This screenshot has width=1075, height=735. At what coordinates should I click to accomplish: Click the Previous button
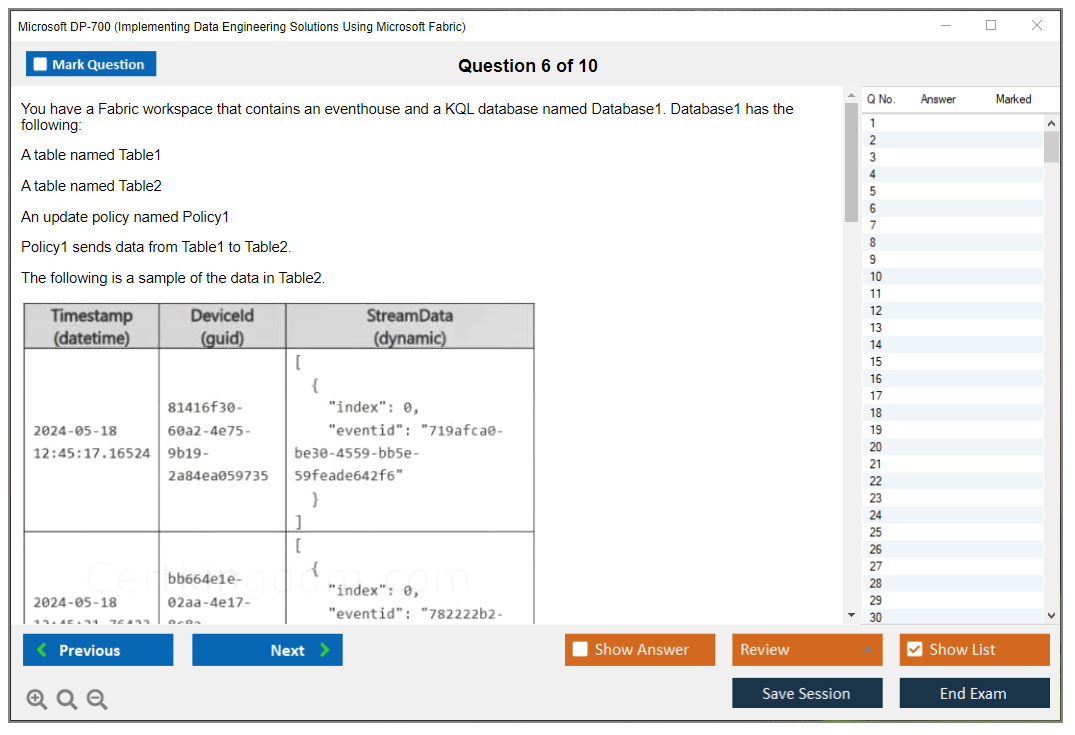97,650
